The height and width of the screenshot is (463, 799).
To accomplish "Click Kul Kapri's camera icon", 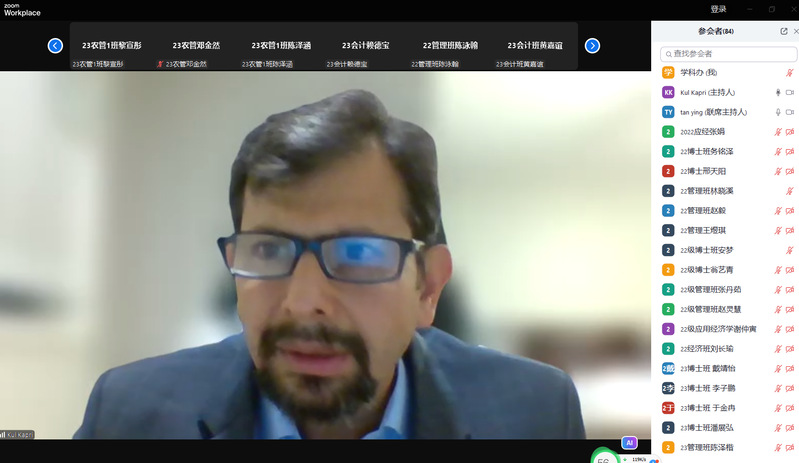I will [789, 92].
